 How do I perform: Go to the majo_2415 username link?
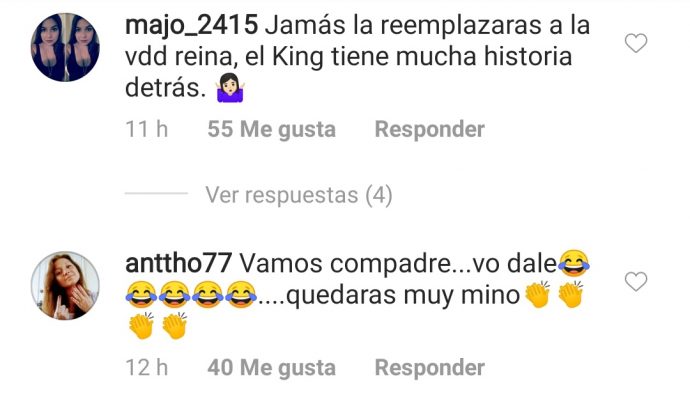(191, 25)
